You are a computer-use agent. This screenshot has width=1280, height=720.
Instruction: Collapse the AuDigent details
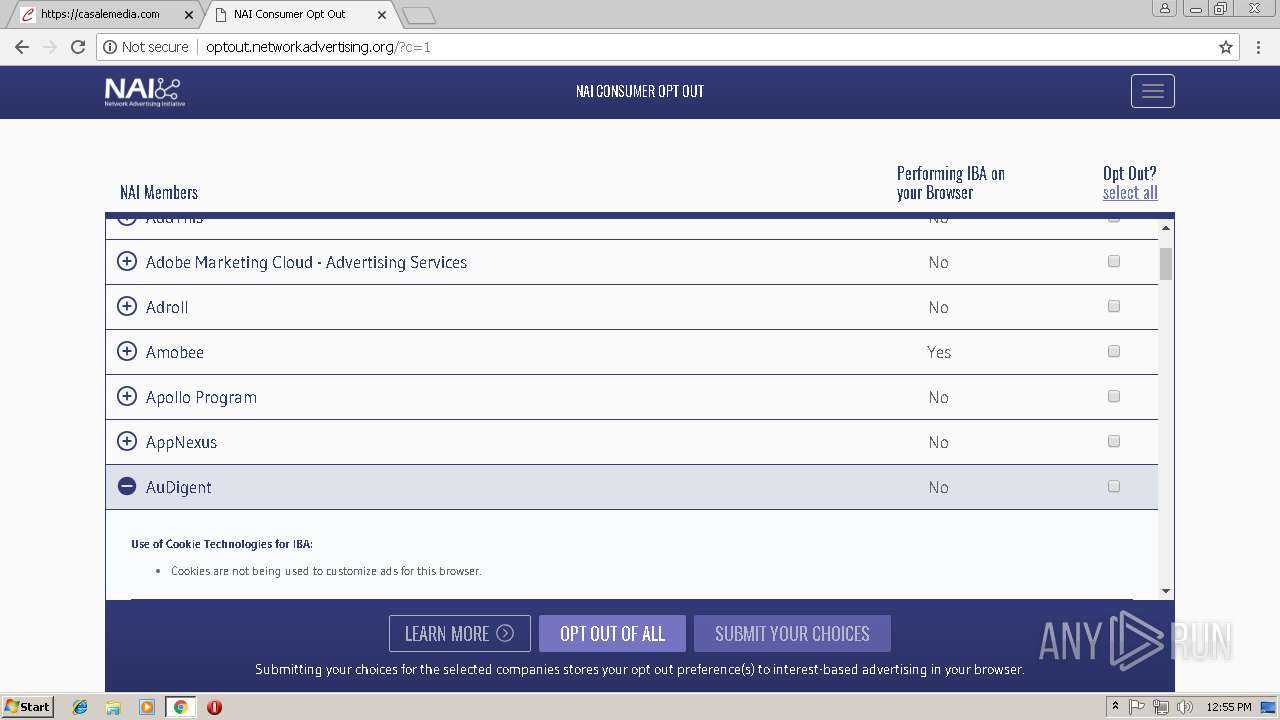pos(127,487)
